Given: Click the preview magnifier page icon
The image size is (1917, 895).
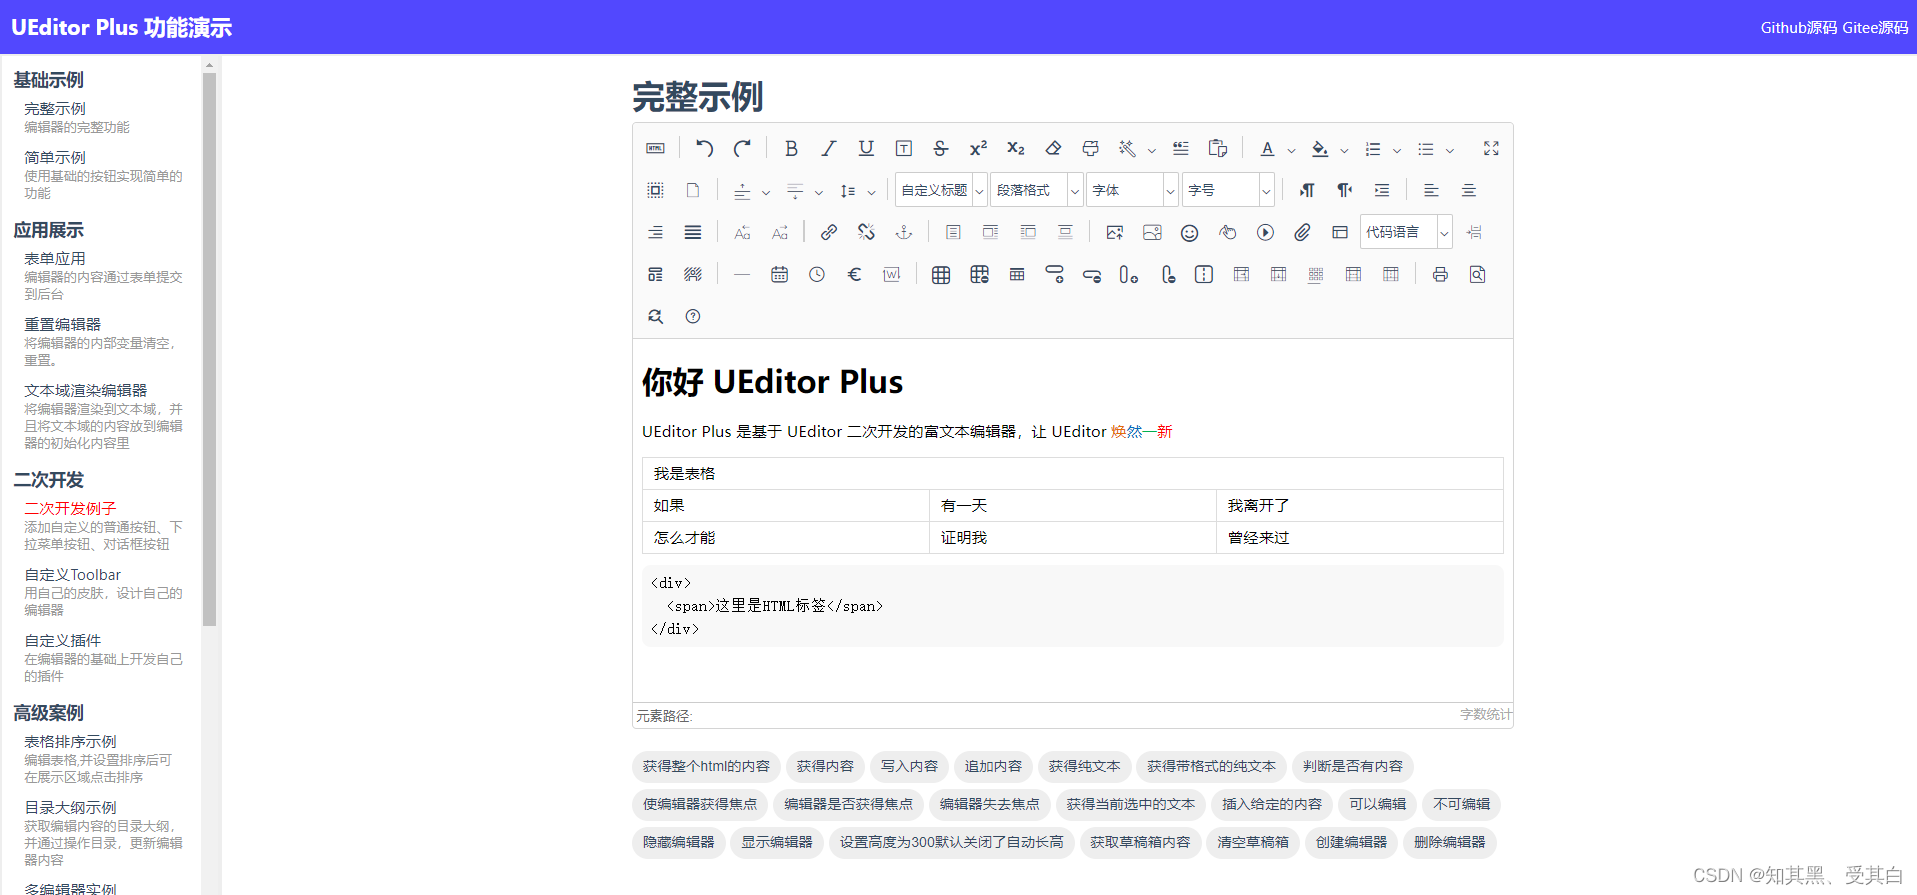Looking at the screenshot, I should [x=1478, y=274].
